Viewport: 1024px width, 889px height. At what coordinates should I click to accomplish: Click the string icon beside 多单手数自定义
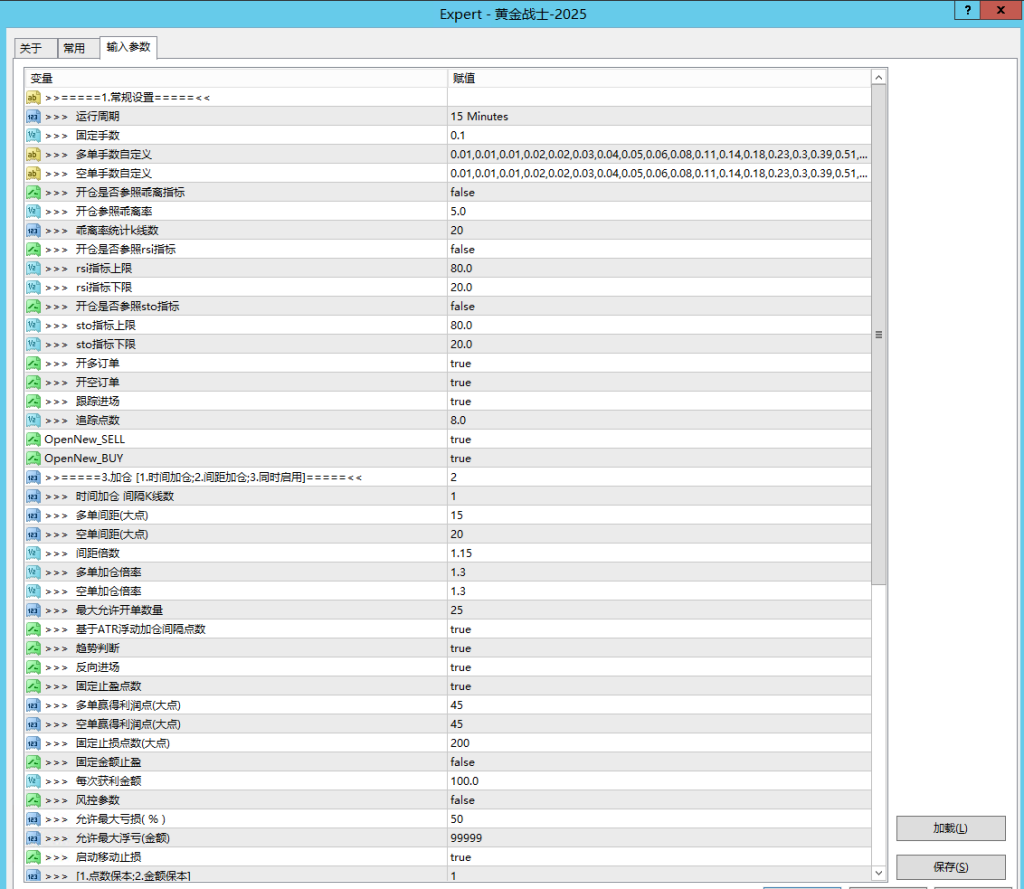click(x=31, y=154)
